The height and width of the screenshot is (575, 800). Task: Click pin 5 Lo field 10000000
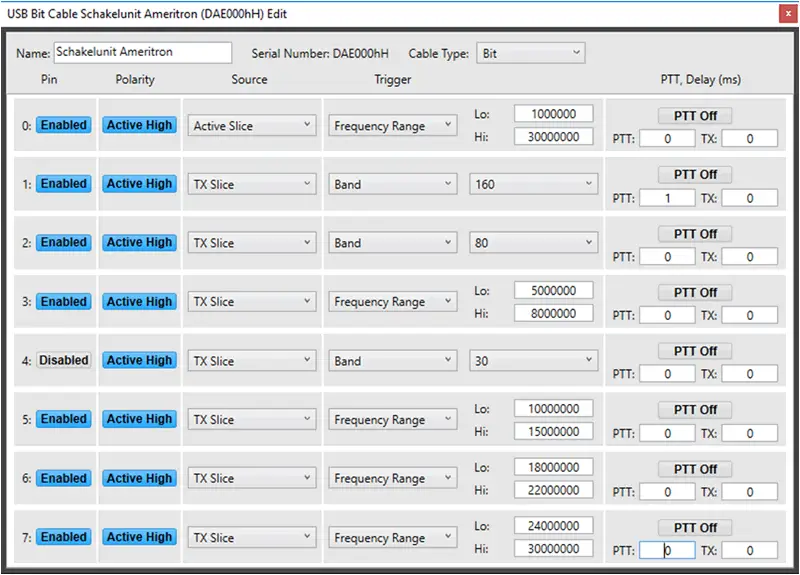[554, 408]
